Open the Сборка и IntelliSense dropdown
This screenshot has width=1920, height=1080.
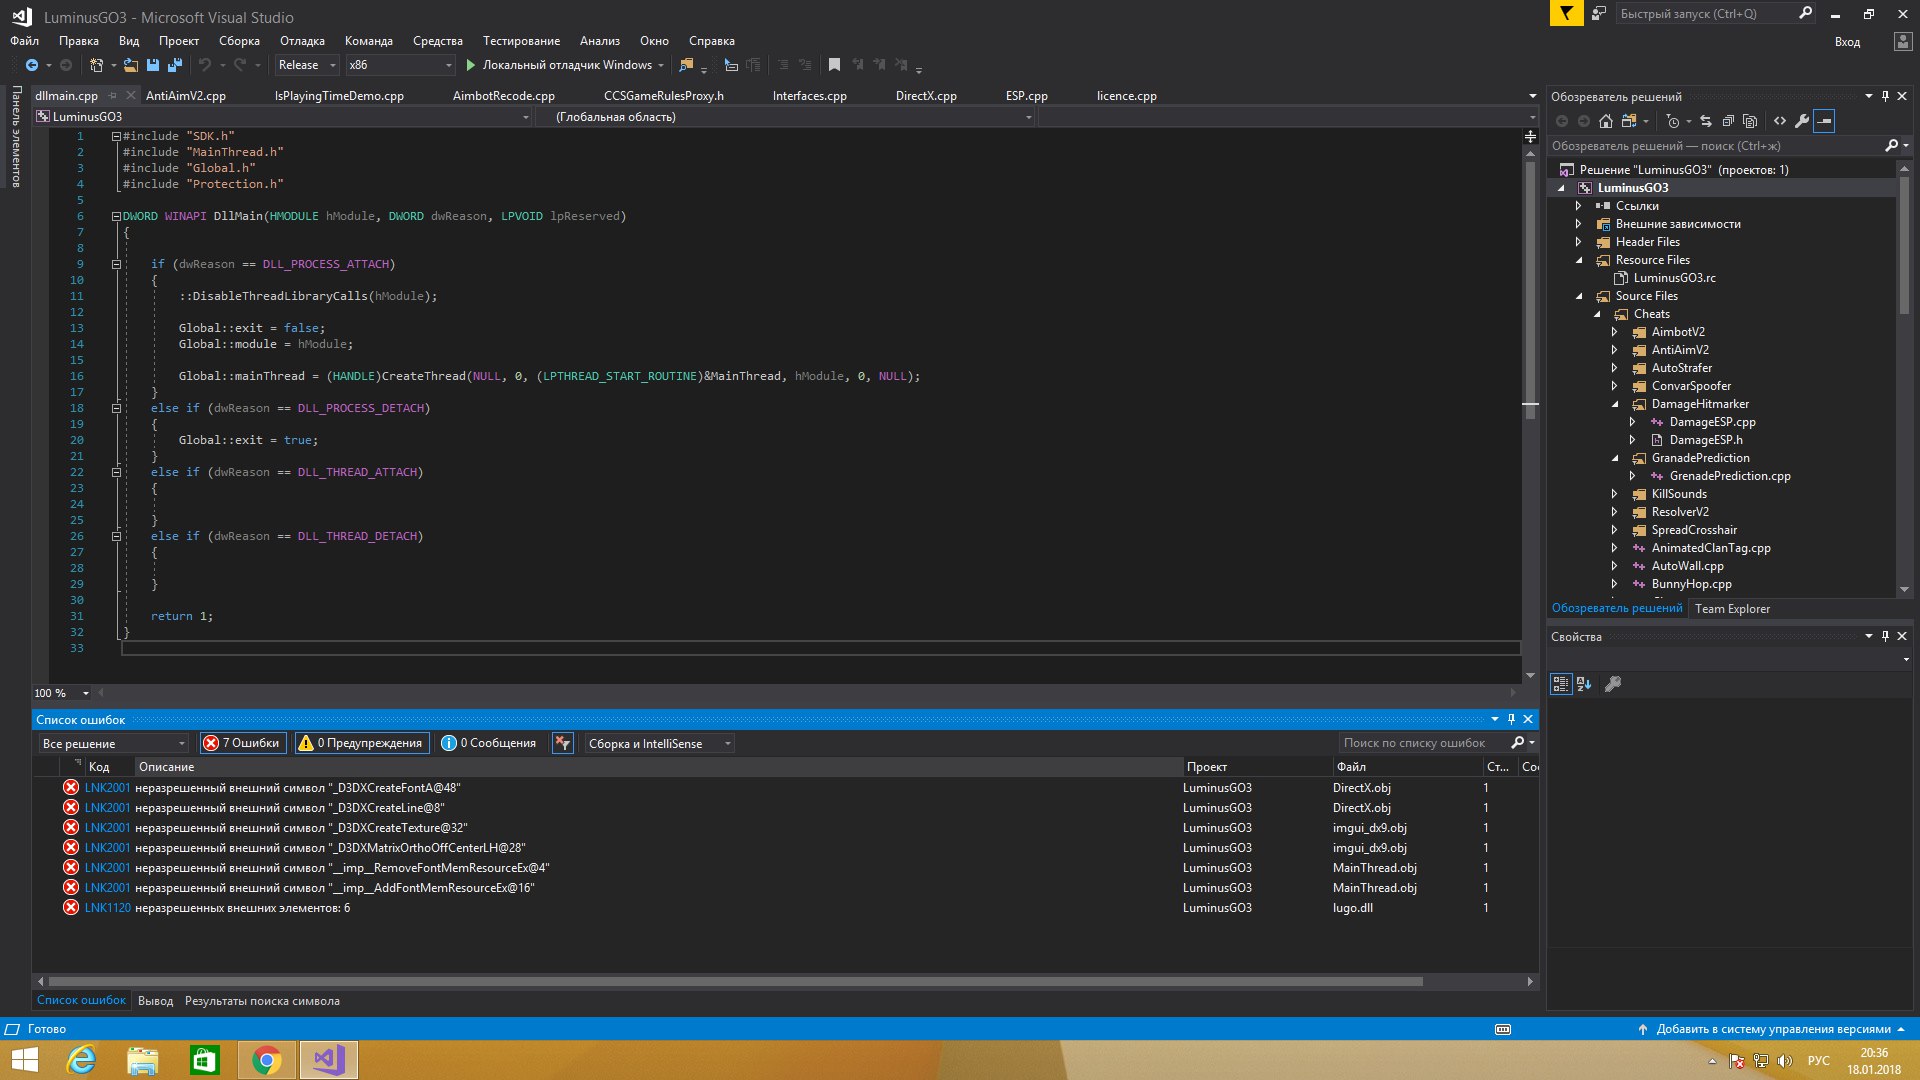(x=659, y=743)
